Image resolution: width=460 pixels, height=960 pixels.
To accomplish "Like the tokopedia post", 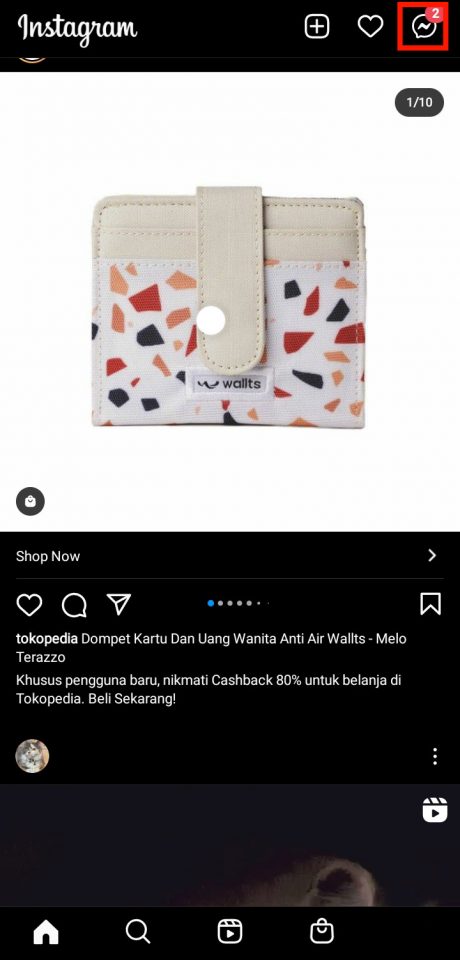I will coord(29,605).
